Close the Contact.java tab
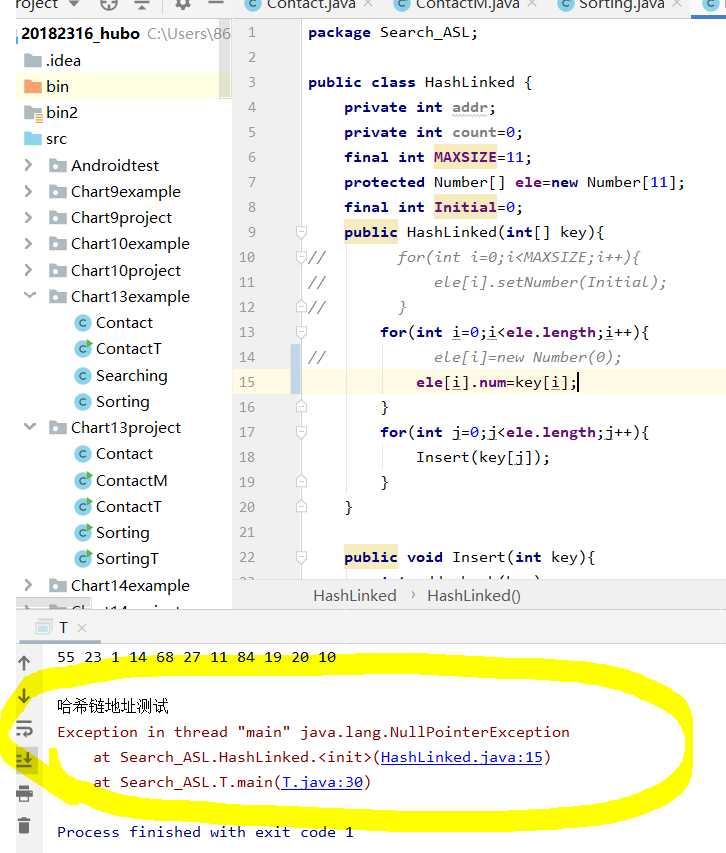726x853 pixels. [369, 4]
